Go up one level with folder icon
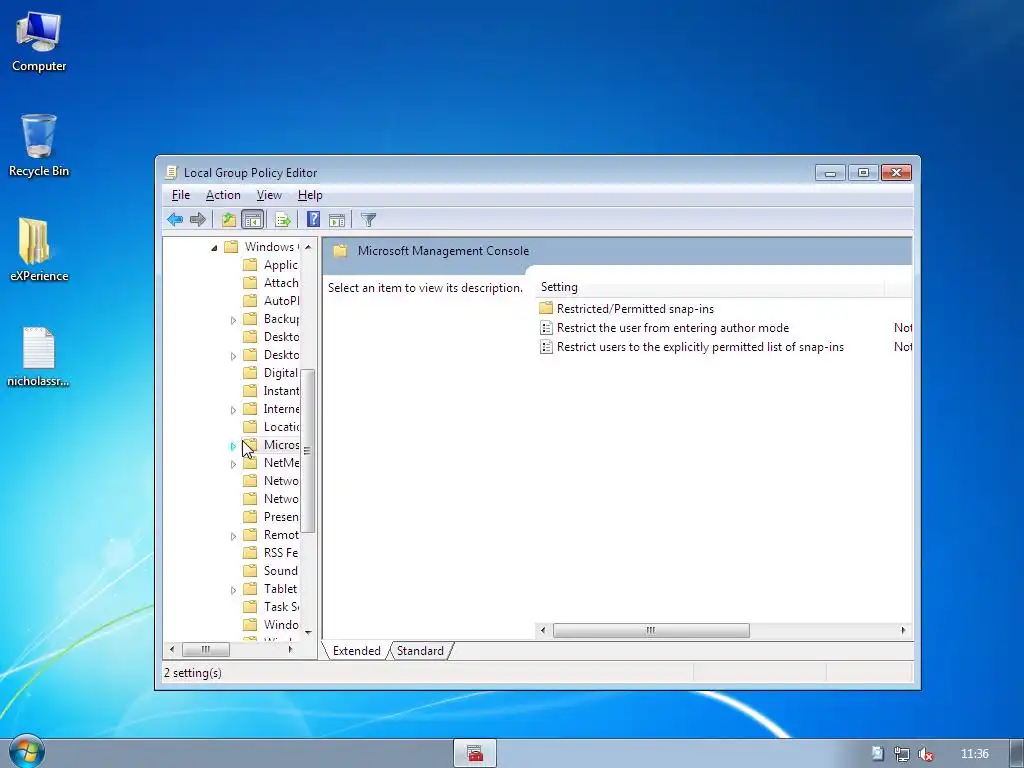Viewport: 1024px width, 768px height. pos(229,219)
